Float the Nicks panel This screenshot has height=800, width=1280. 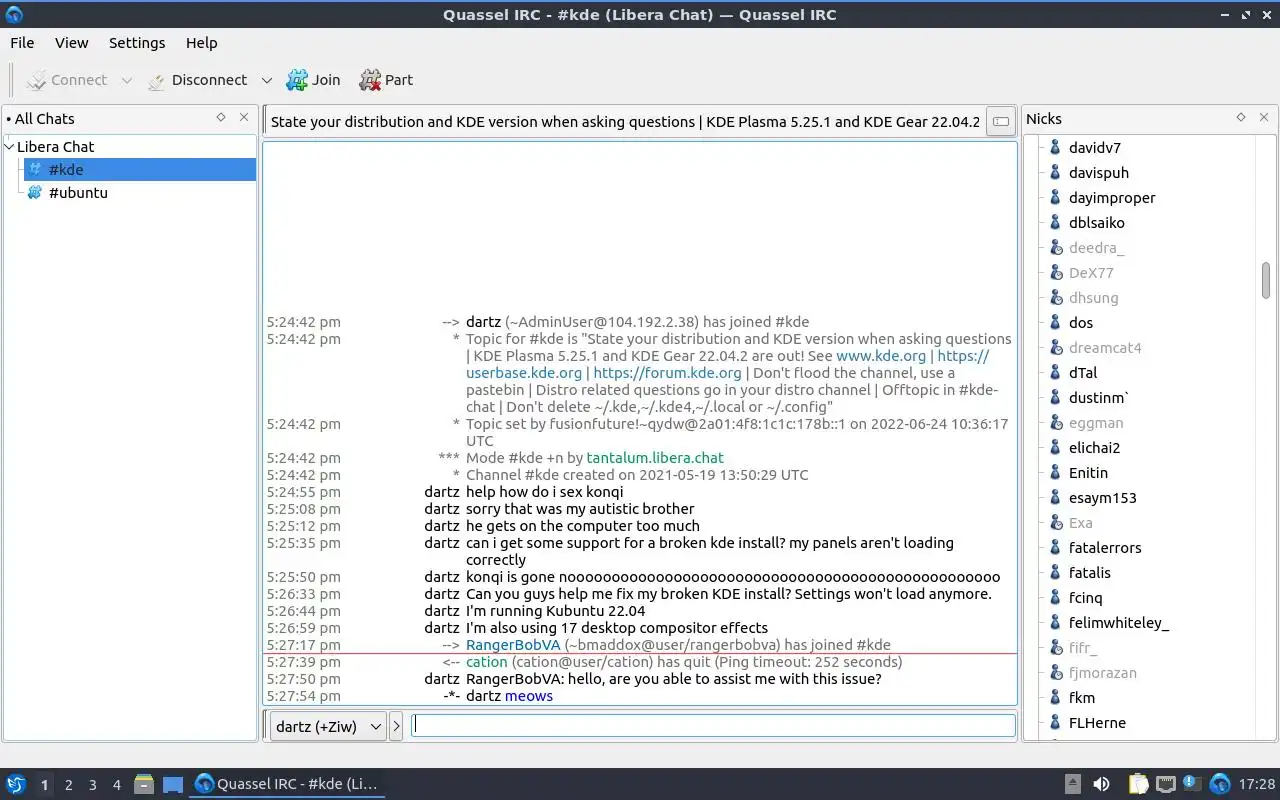tap(1241, 118)
